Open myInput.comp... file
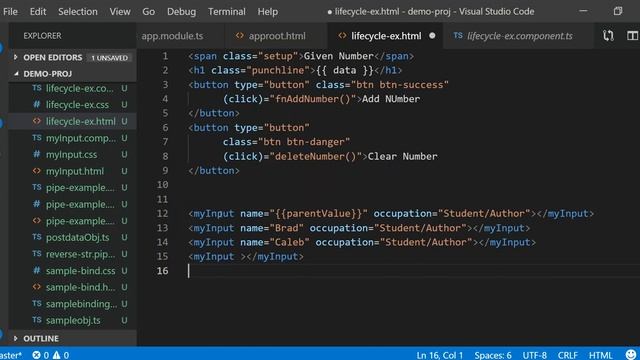 tap(81, 138)
